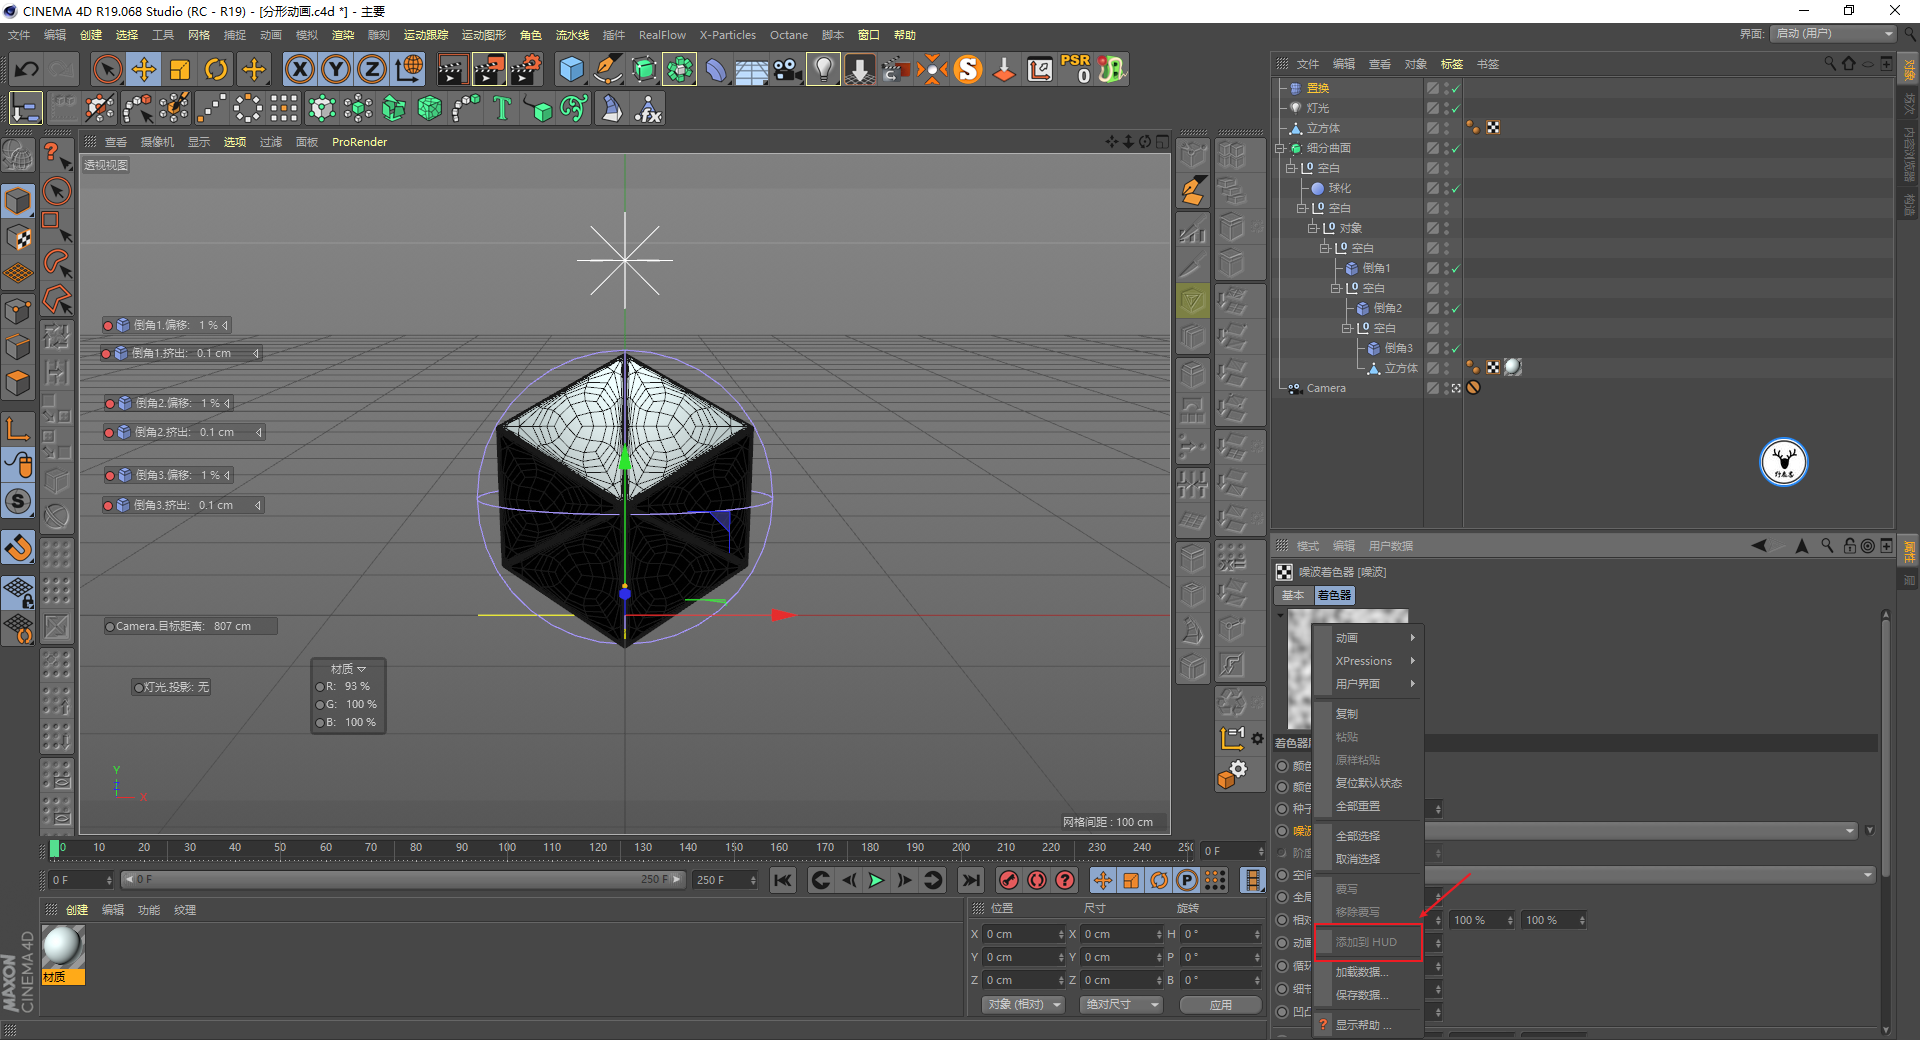Open the 用户界面 submenu
This screenshot has height=1040, width=1920.
point(1376,684)
